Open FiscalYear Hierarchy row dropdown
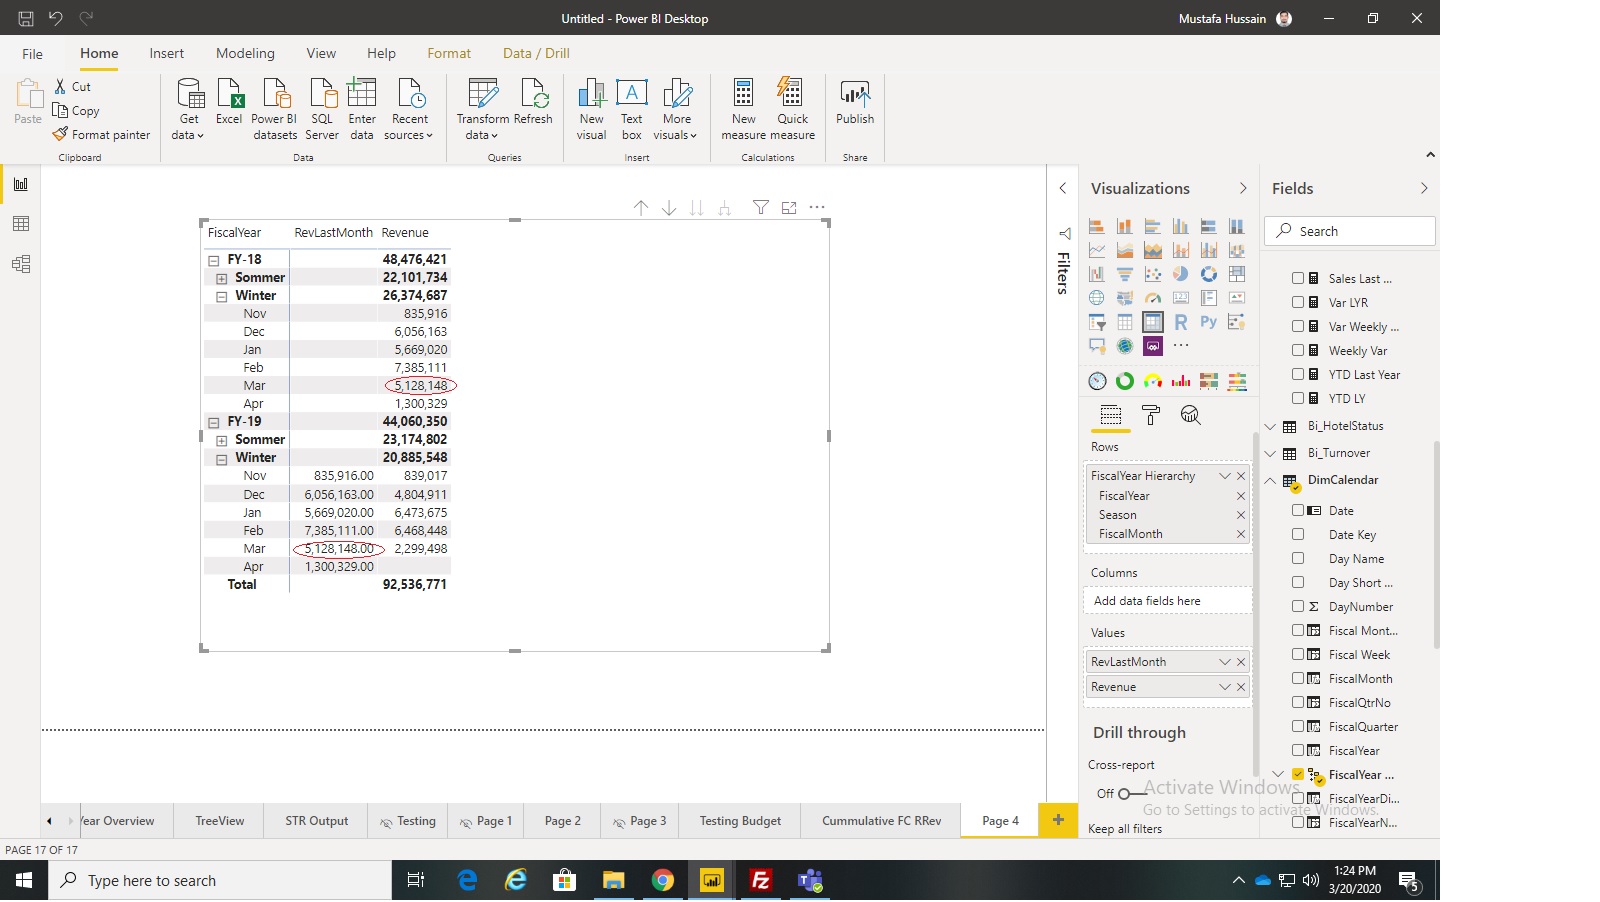Viewport: 1600px width, 902px height. pos(1224,476)
